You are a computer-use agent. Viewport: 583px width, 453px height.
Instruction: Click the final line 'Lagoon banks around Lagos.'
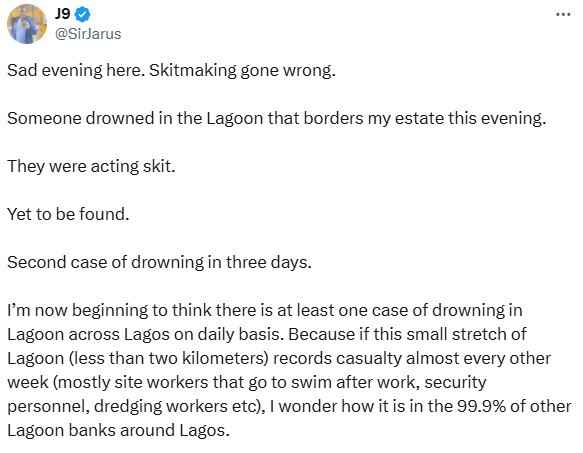click(x=119, y=430)
